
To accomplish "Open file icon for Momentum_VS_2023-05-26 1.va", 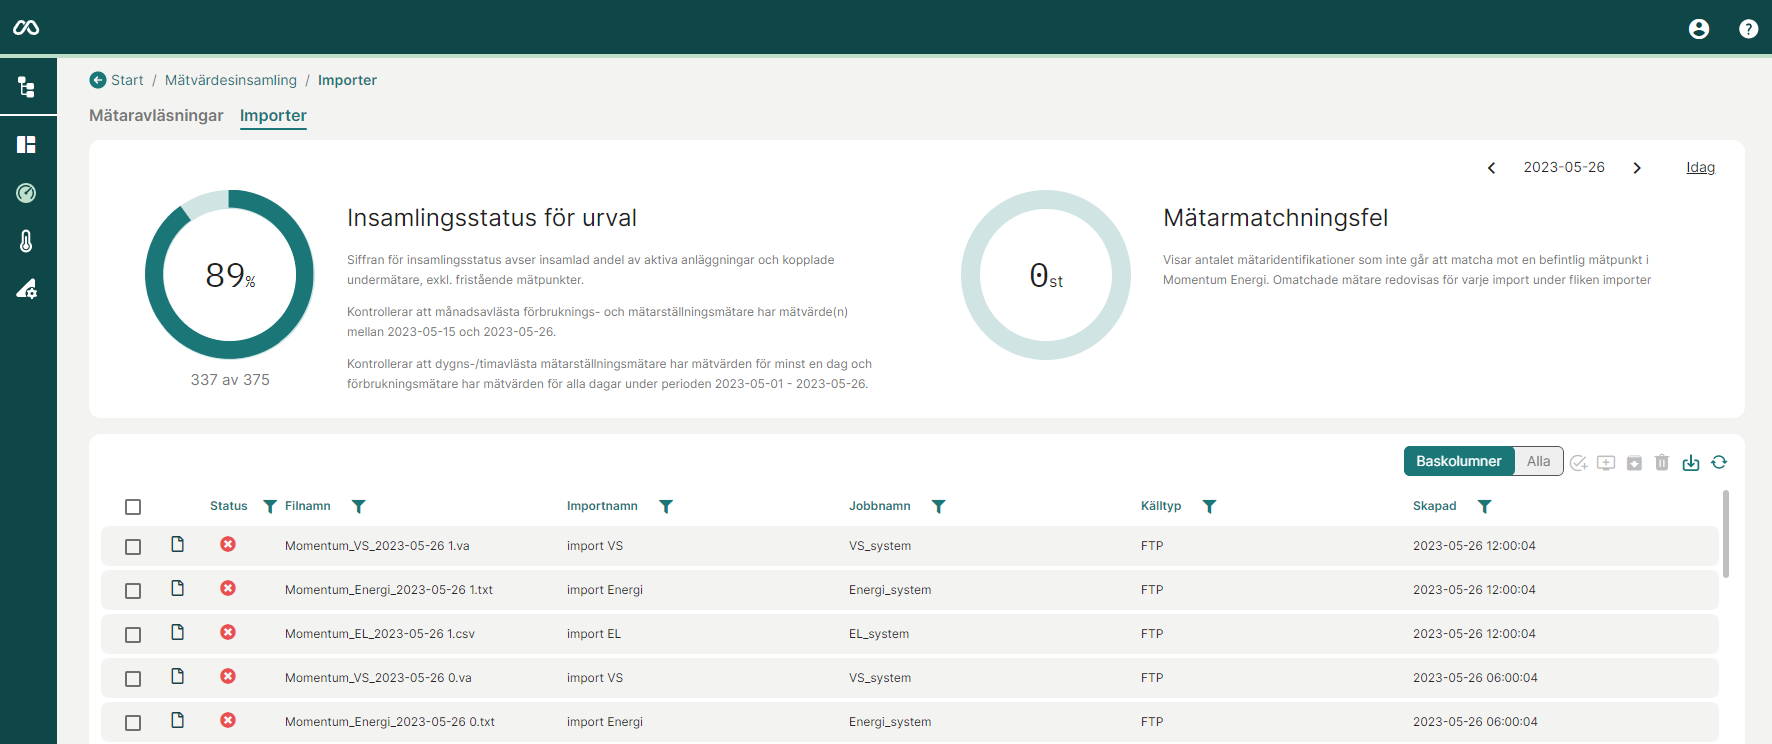I will click(178, 544).
